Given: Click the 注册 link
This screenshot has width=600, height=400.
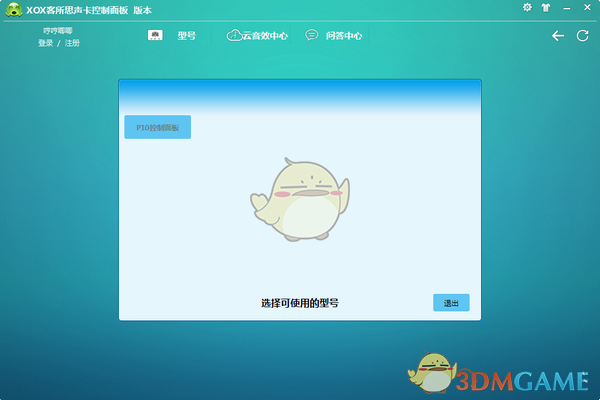Looking at the screenshot, I should 72,43.
